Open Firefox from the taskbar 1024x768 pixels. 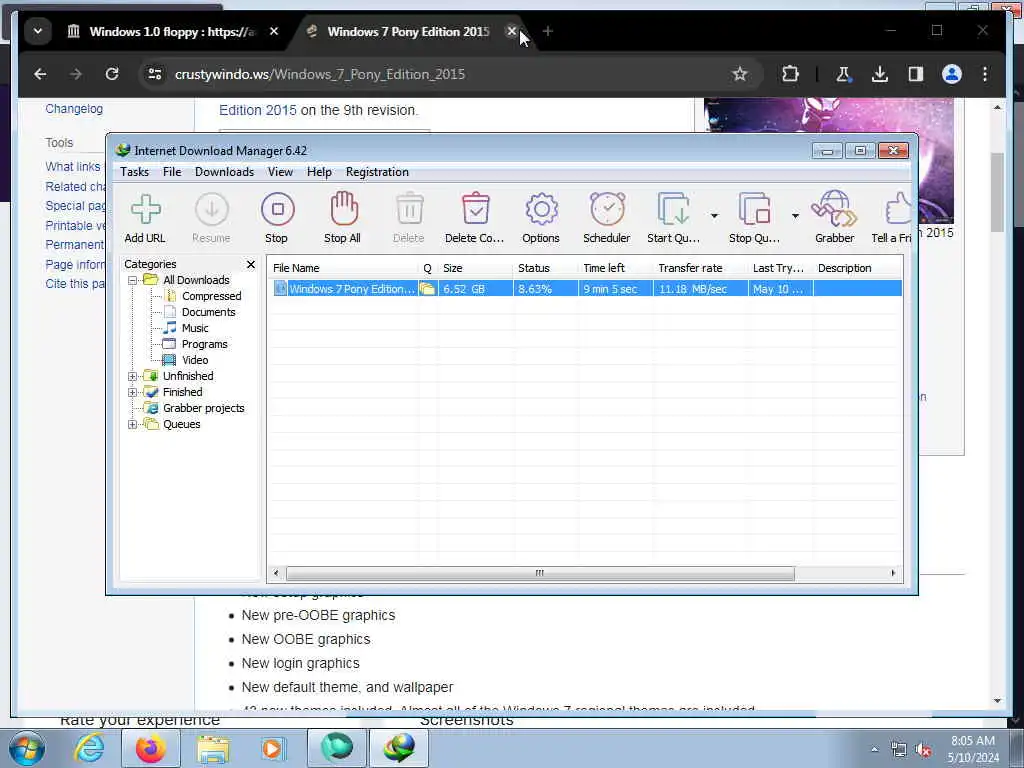(x=150, y=748)
